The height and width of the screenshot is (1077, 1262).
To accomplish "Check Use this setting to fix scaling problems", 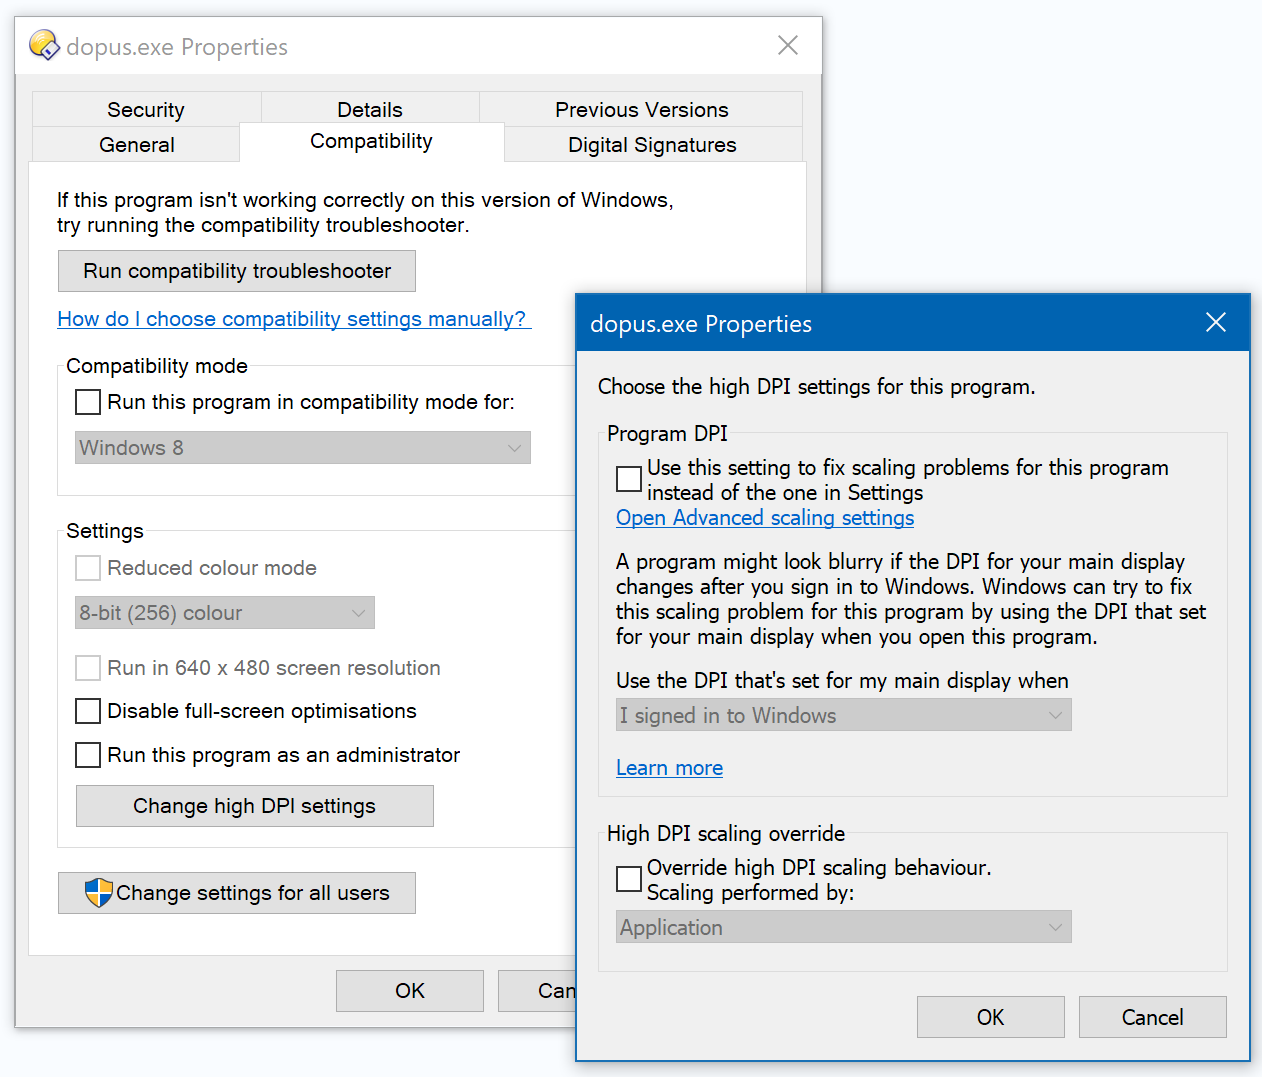I will click(x=629, y=479).
